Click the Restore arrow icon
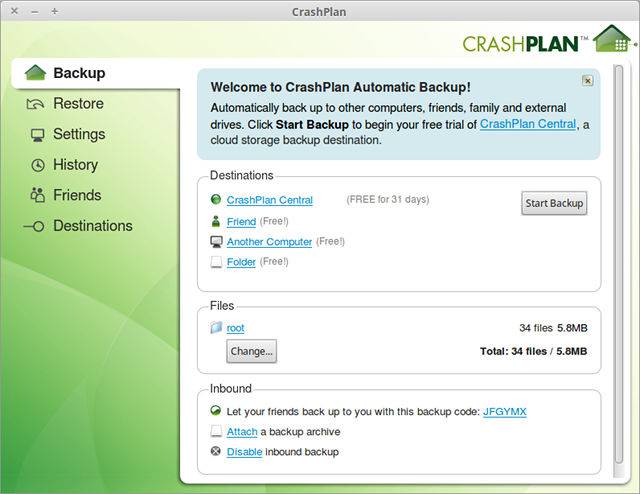640x494 pixels. pyautogui.click(x=35, y=104)
